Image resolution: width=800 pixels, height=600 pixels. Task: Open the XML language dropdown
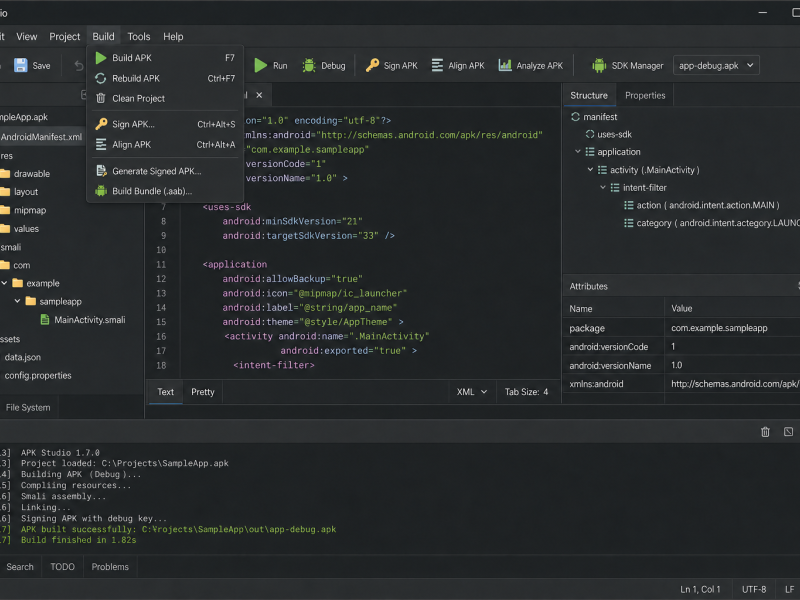(x=471, y=392)
